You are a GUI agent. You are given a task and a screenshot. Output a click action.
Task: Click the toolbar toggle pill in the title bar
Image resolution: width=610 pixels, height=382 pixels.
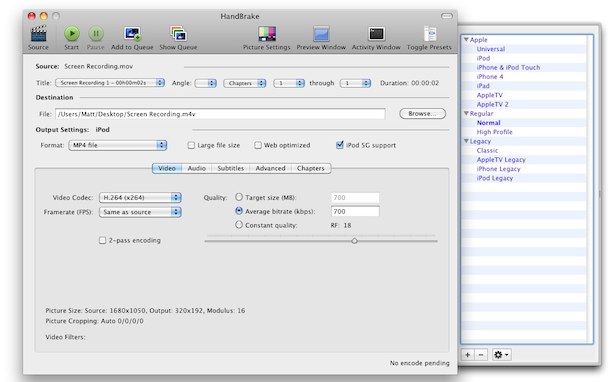pos(447,16)
